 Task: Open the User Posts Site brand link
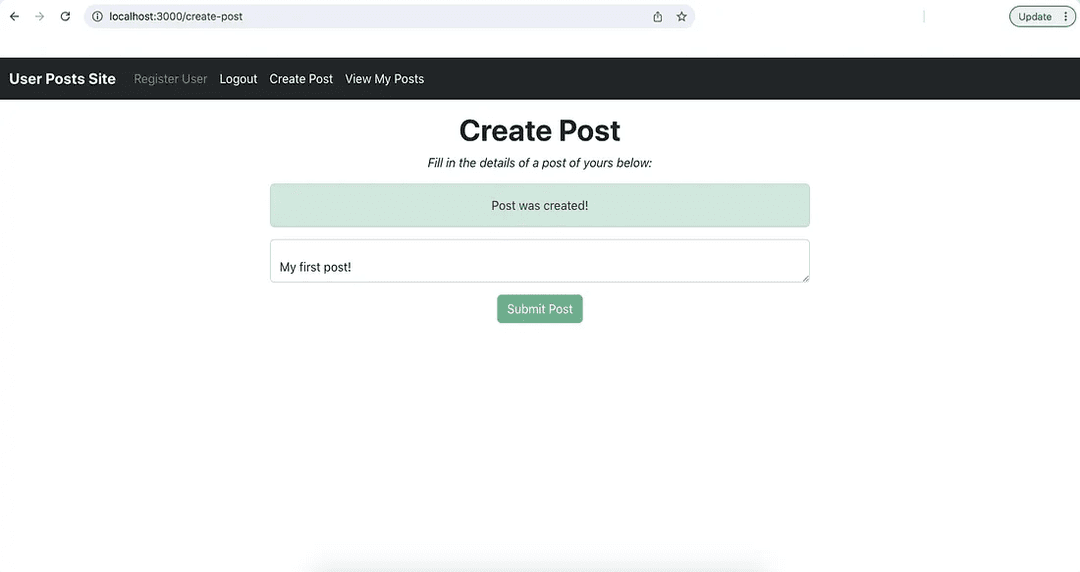[x=62, y=79]
